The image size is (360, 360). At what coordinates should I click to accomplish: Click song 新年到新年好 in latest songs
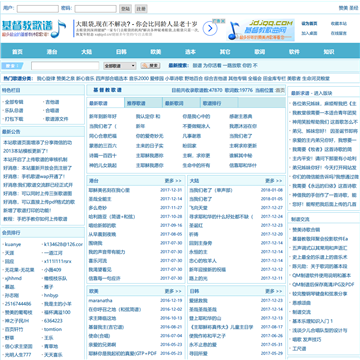pos(103,116)
